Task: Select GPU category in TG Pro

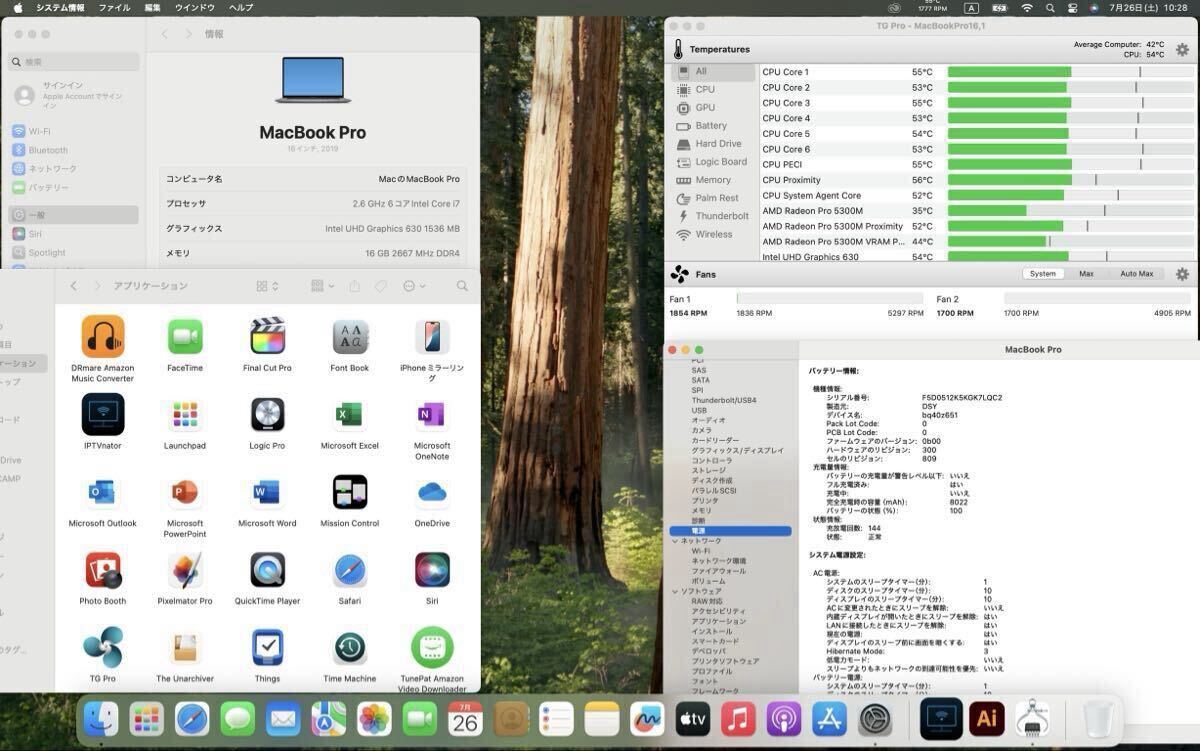Action: pos(714,107)
